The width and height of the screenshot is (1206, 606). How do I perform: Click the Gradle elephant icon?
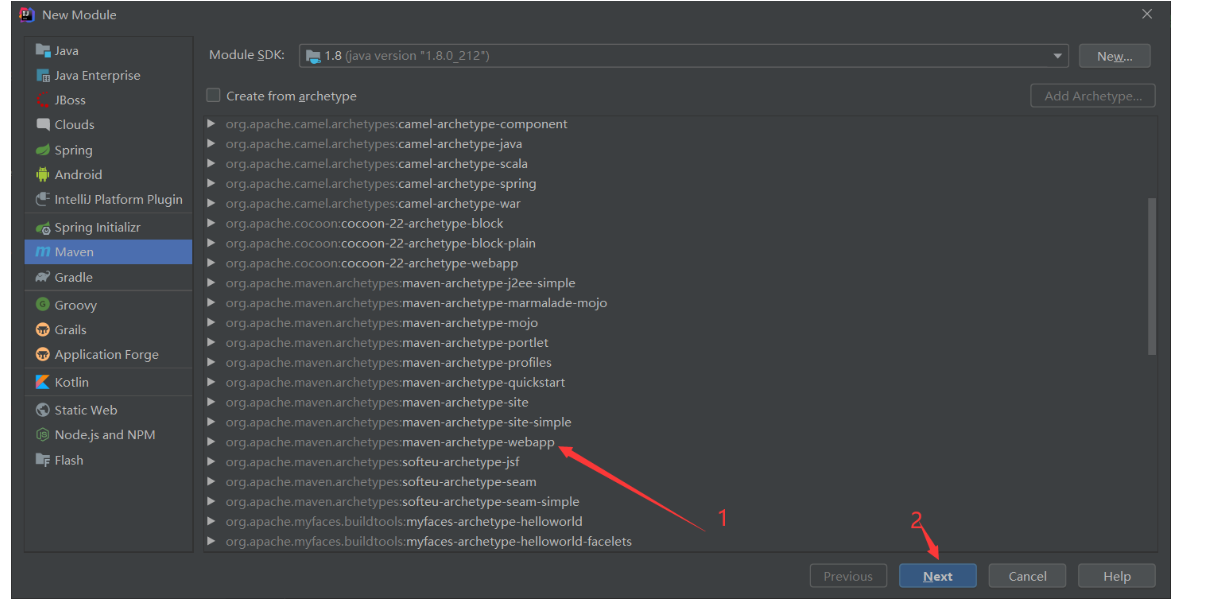pyautogui.click(x=43, y=277)
